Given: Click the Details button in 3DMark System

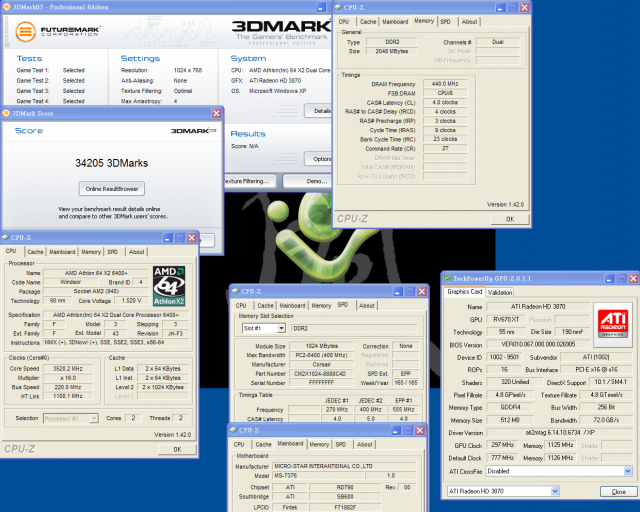Looking at the screenshot, I should 318,111.
